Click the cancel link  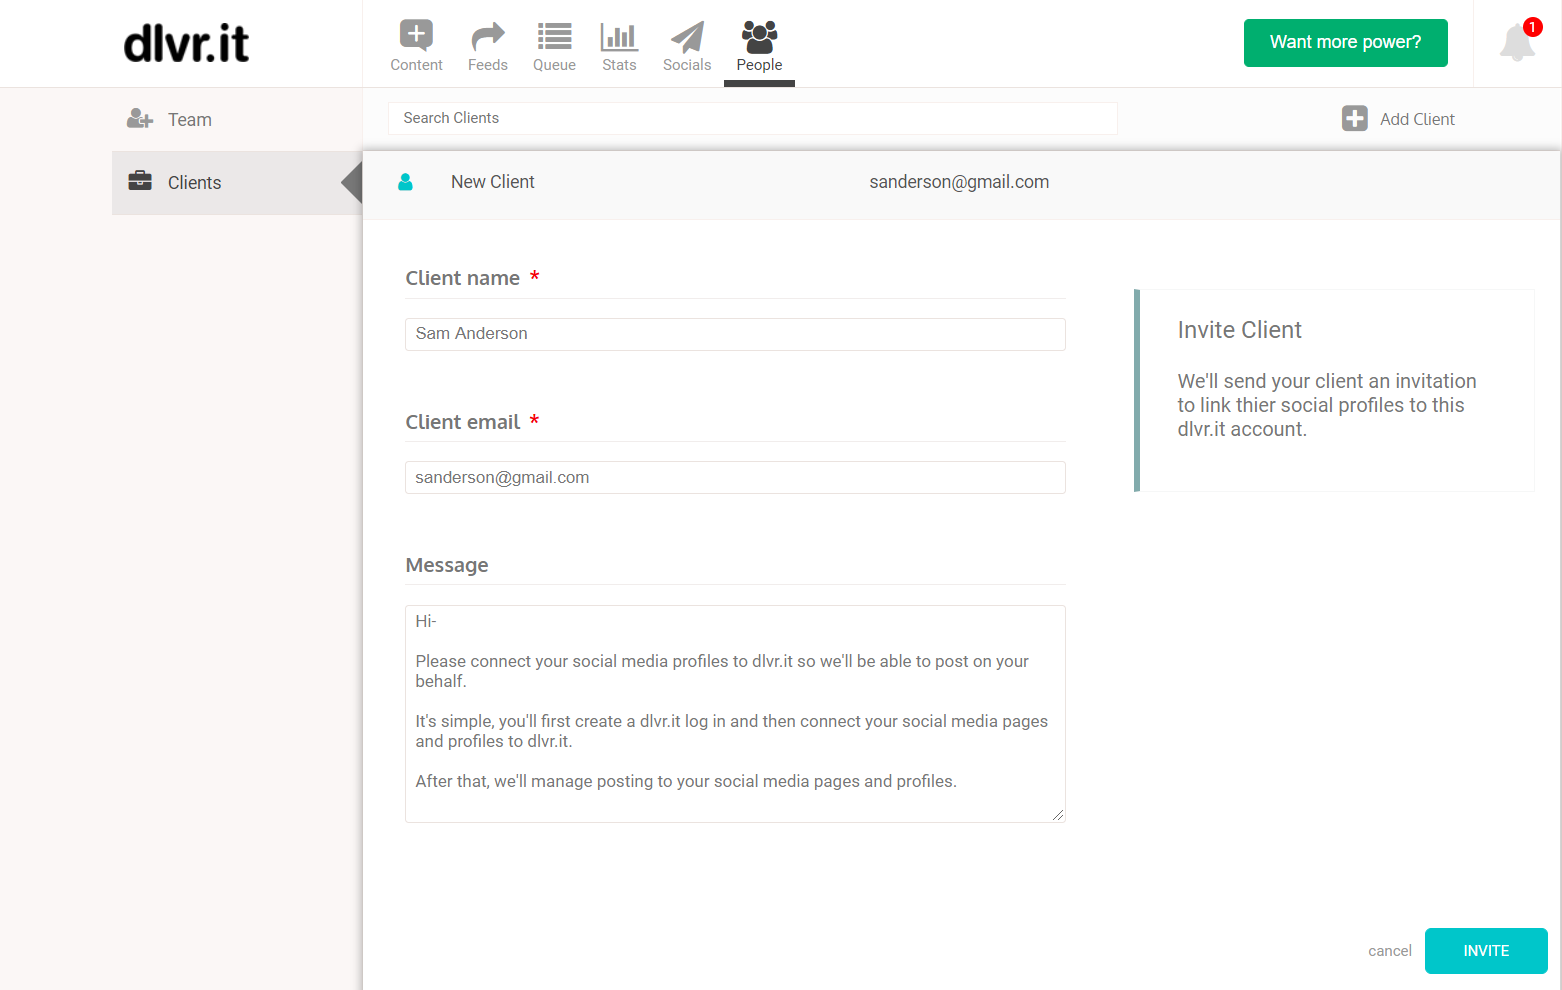click(x=1390, y=951)
